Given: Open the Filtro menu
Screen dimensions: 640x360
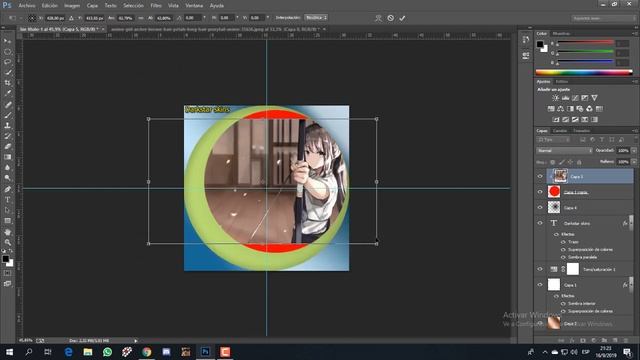Looking at the screenshot, I should [156, 6].
